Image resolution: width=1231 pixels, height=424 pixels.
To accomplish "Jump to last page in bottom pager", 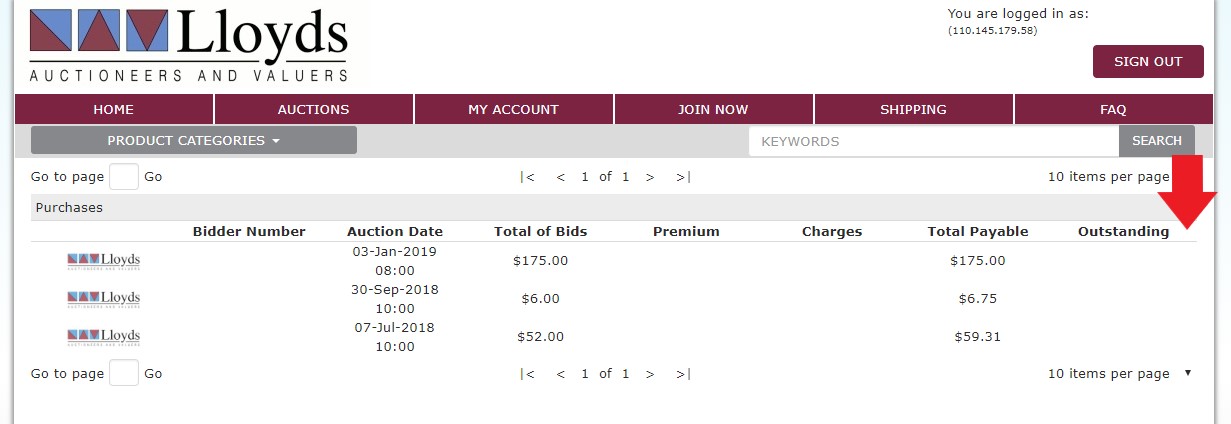I will coord(683,374).
